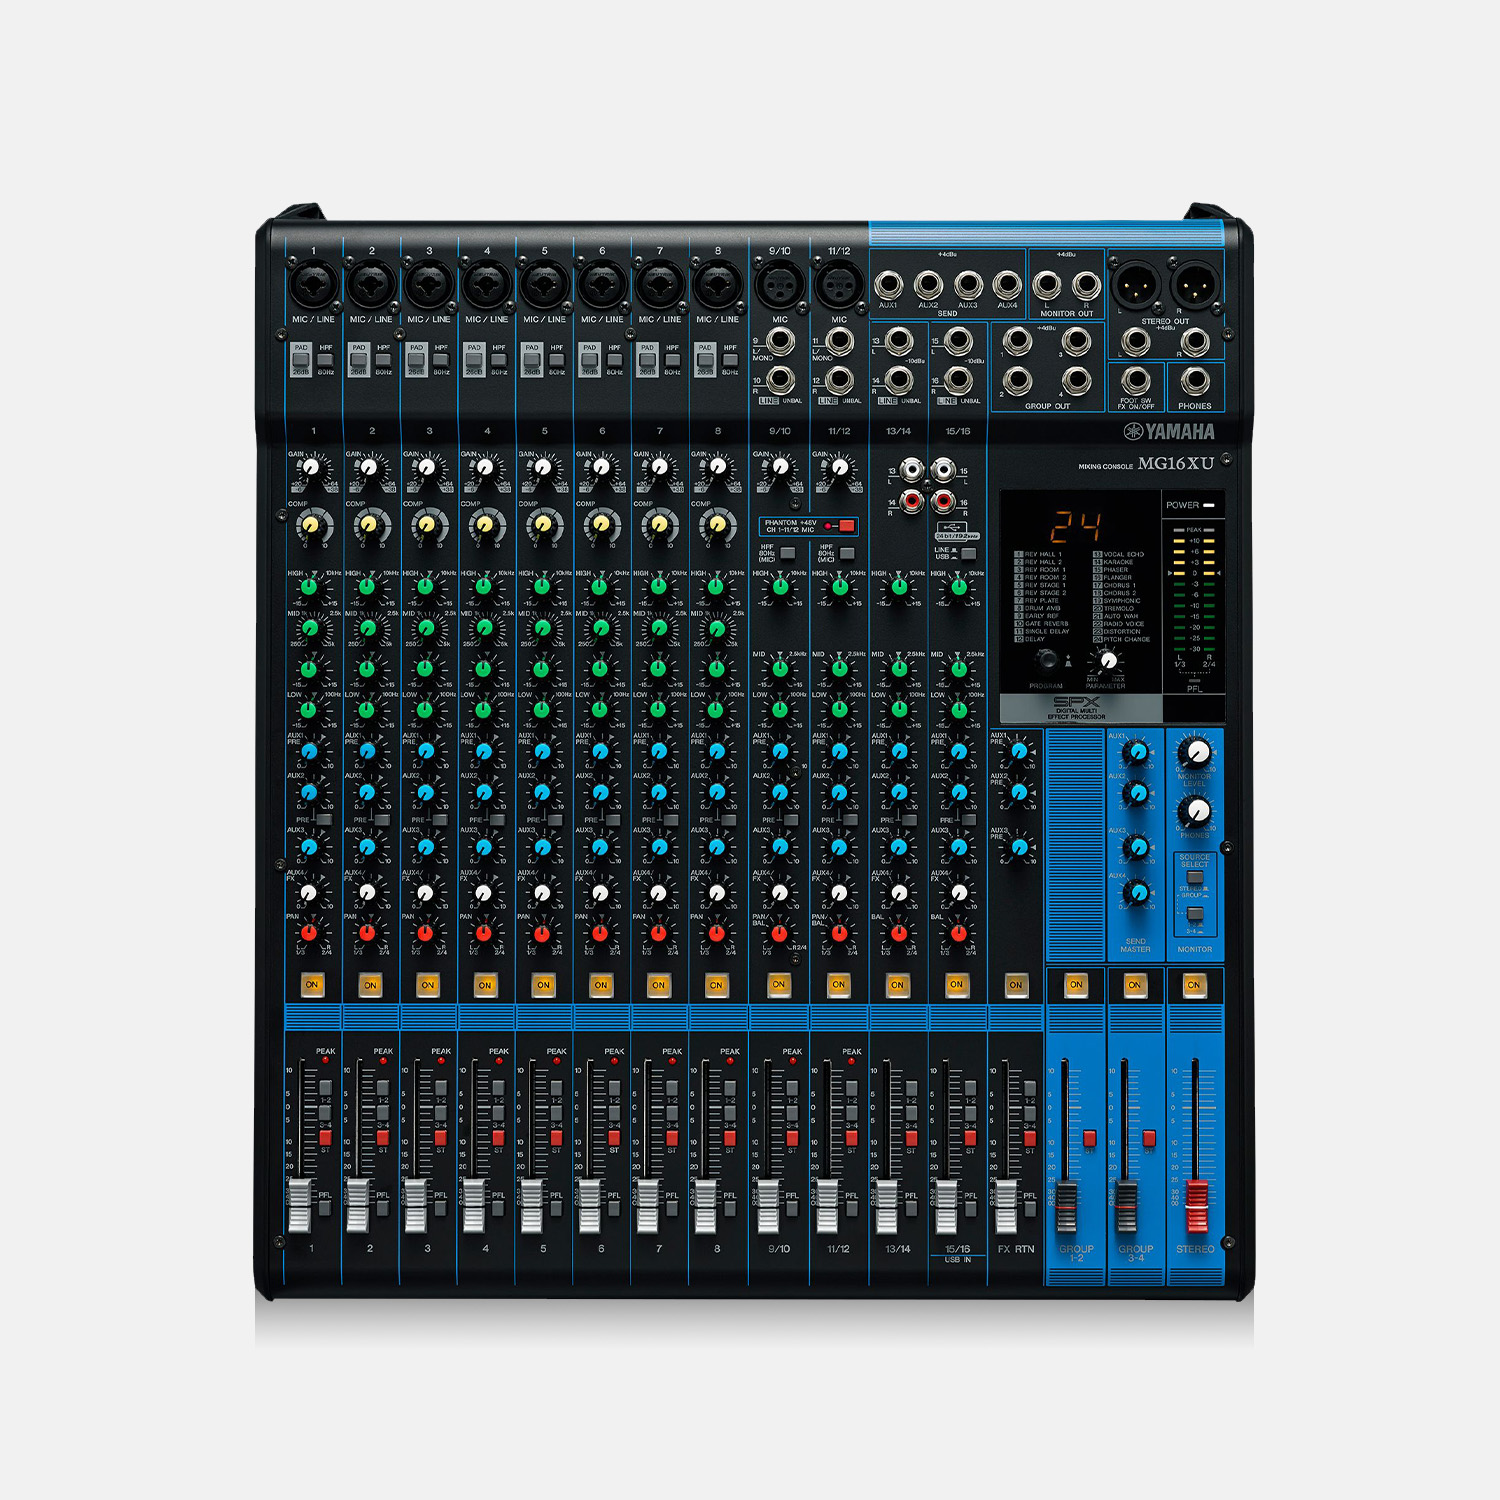Enable the PHANTOM +48V switch
The image size is (1500, 1500).
point(847,527)
